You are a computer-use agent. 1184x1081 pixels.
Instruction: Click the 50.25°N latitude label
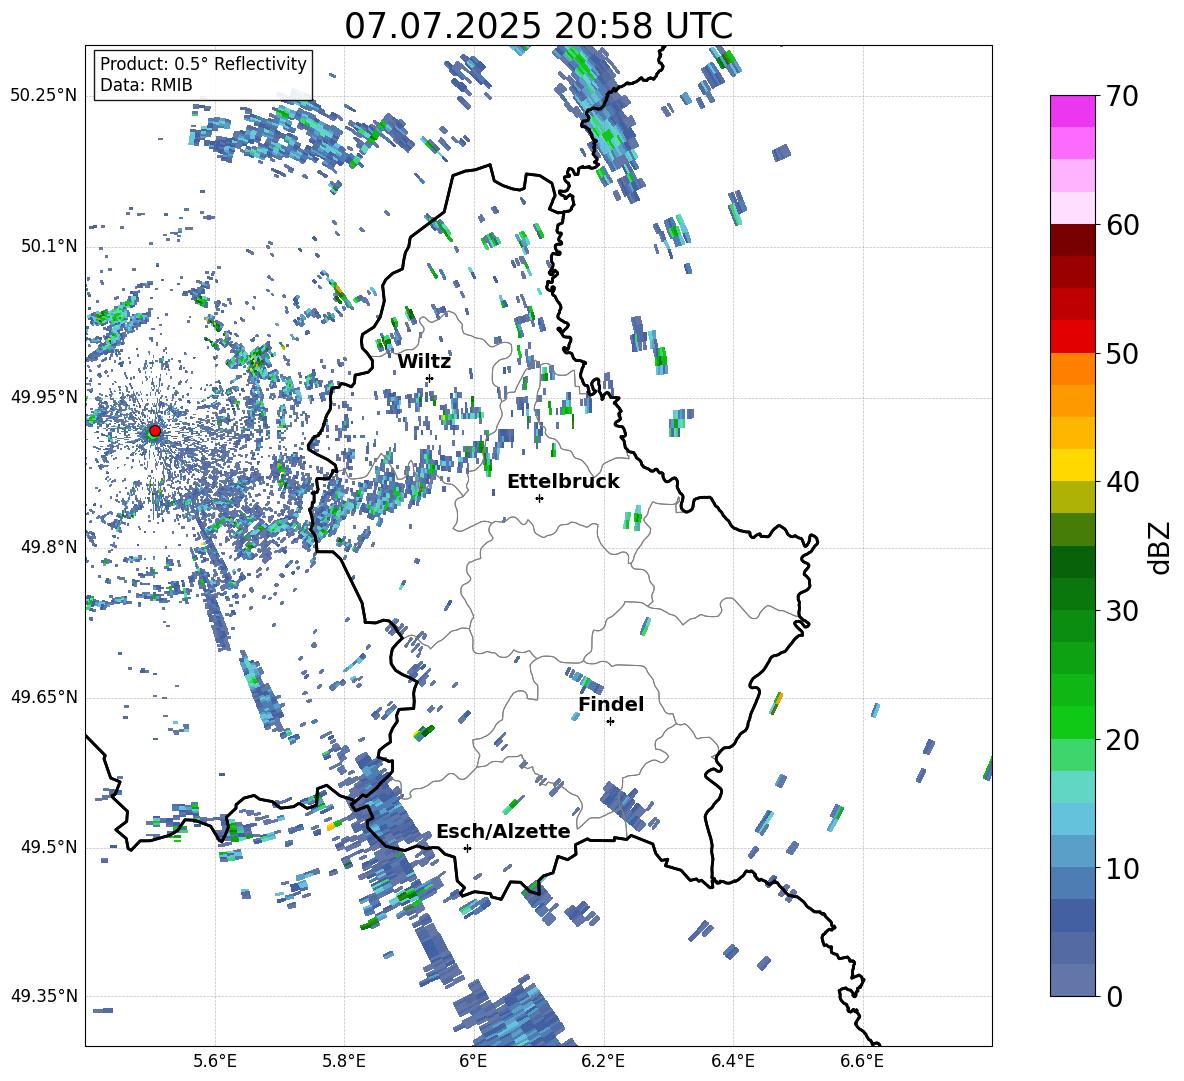pyautogui.click(x=44, y=96)
